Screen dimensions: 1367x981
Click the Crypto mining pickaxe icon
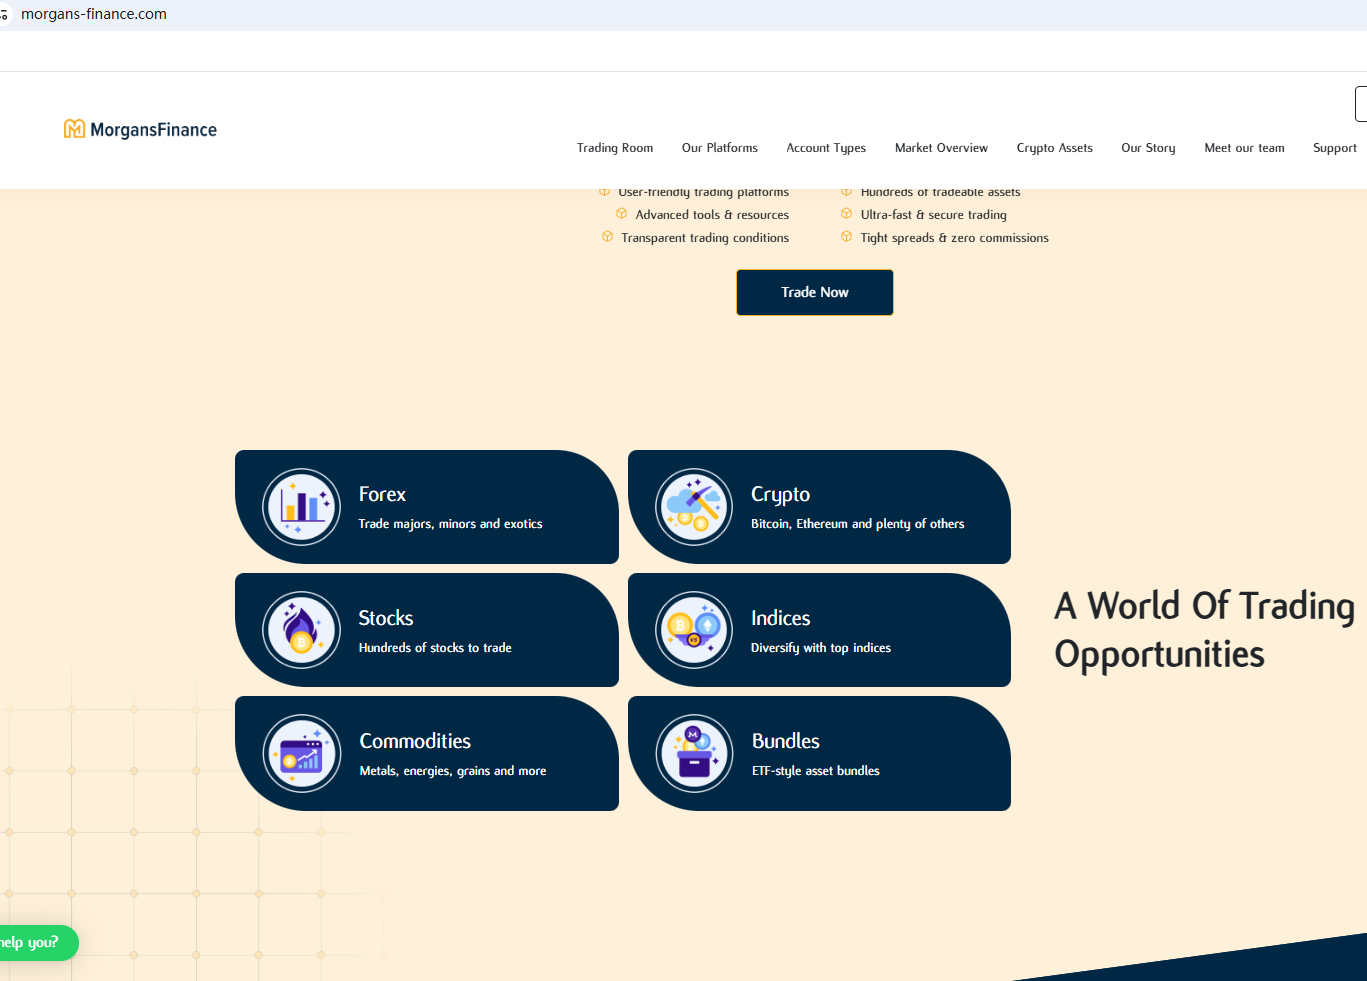click(694, 507)
